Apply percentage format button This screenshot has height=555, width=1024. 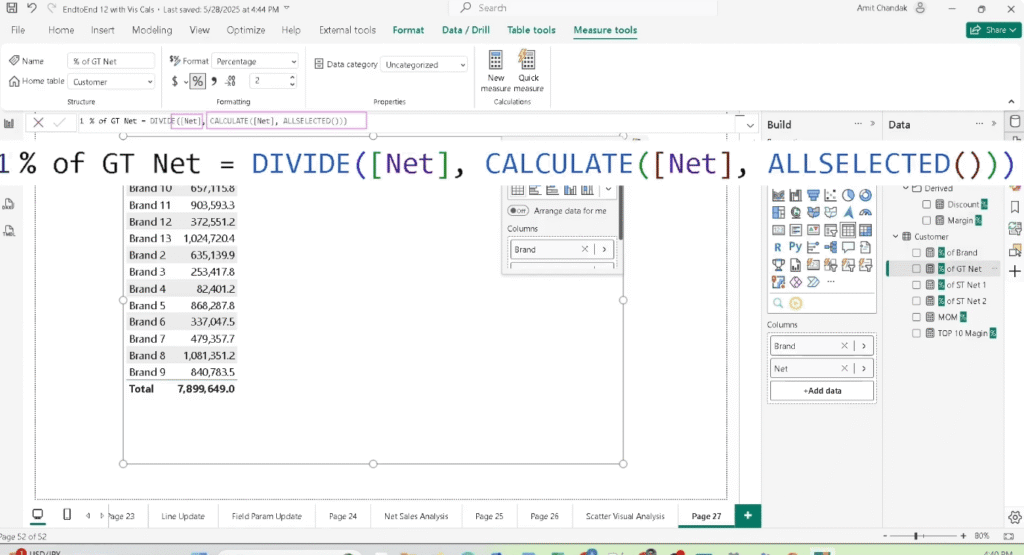point(197,81)
